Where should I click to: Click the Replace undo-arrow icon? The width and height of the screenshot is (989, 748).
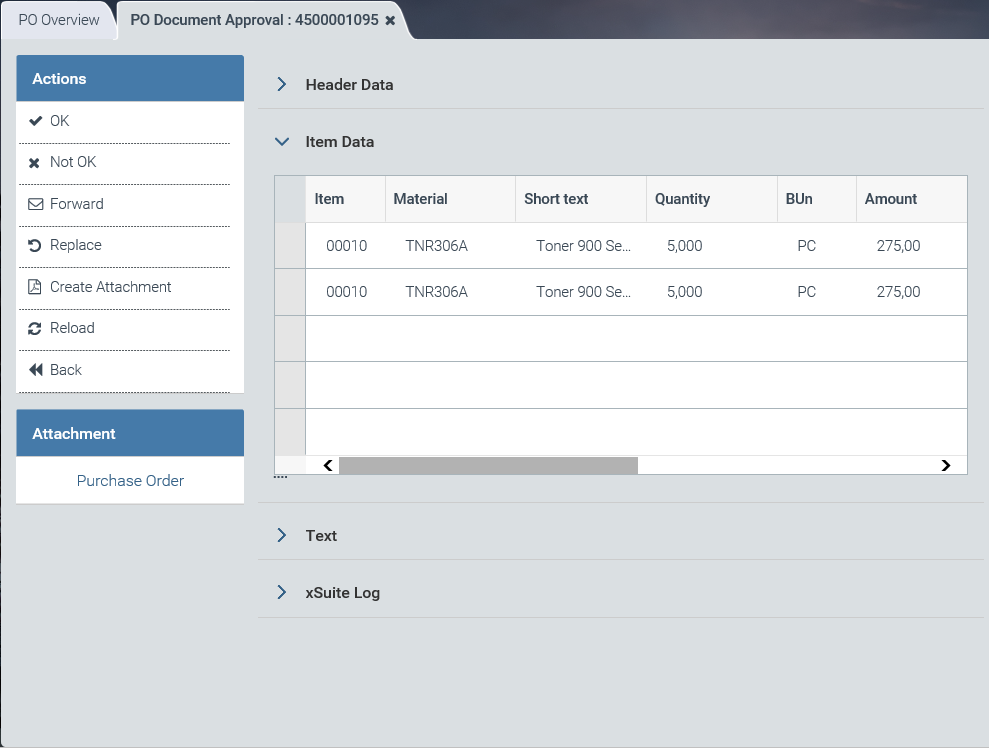tap(35, 246)
